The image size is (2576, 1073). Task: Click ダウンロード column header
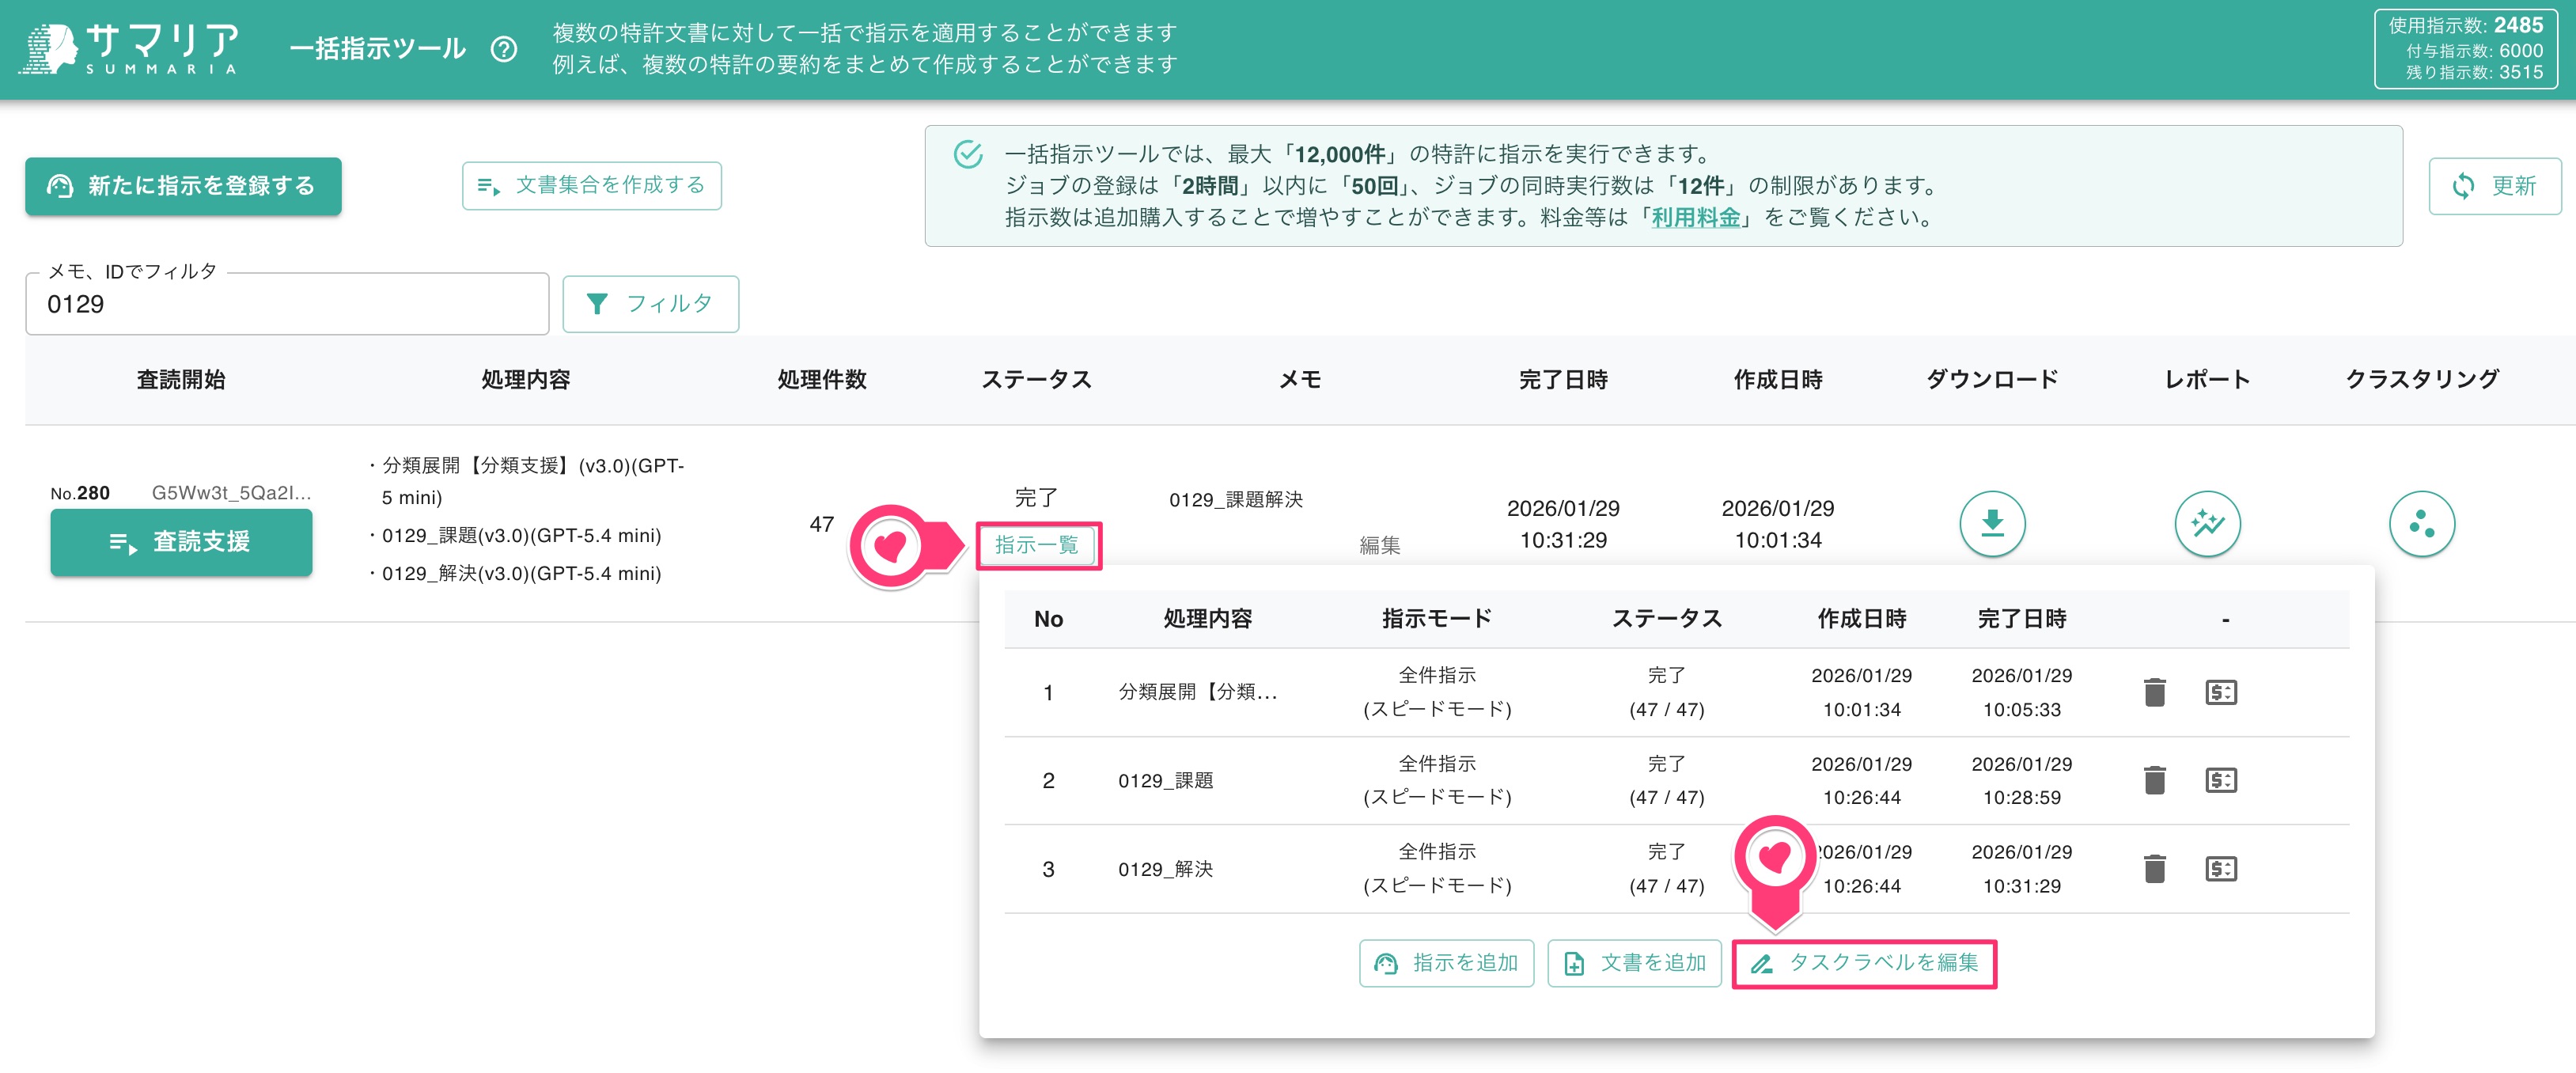point(1992,380)
